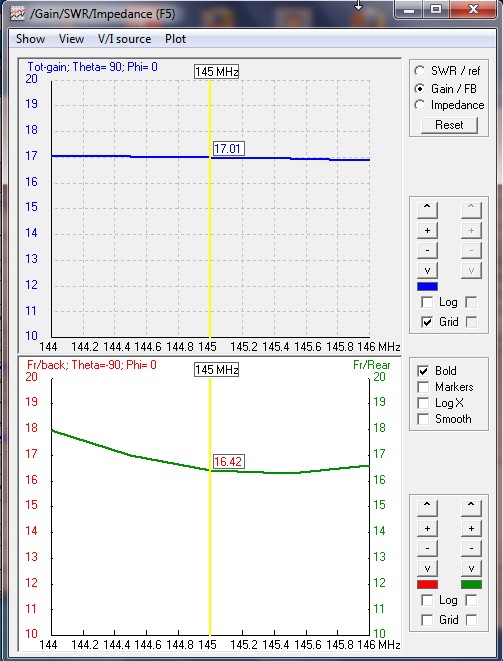Select the Gain / FB radio button
The width and height of the screenshot is (503, 661).
420,89
